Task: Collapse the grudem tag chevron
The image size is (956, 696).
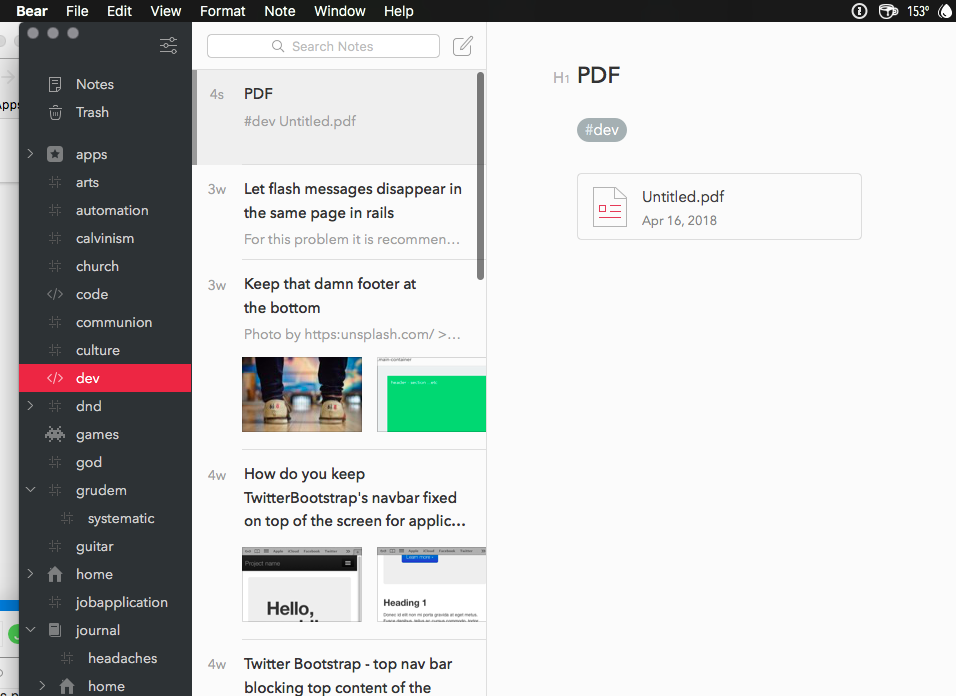Action: pos(30,489)
